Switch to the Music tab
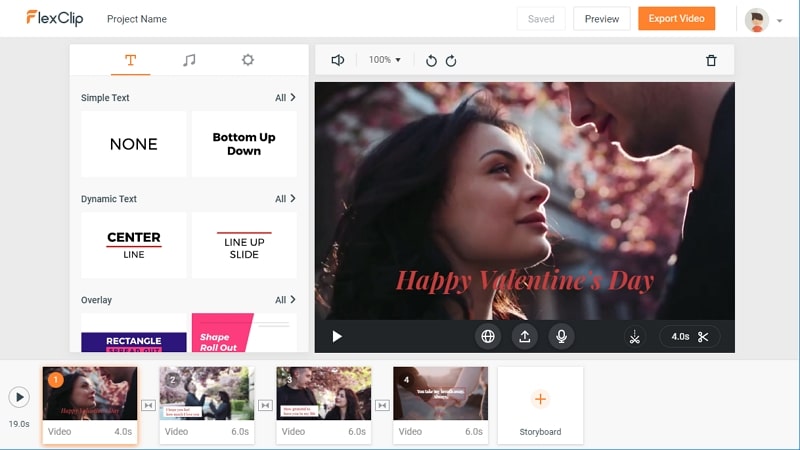Image resolution: width=800 pixels, height=450 pixels. [x=189, y=60]
